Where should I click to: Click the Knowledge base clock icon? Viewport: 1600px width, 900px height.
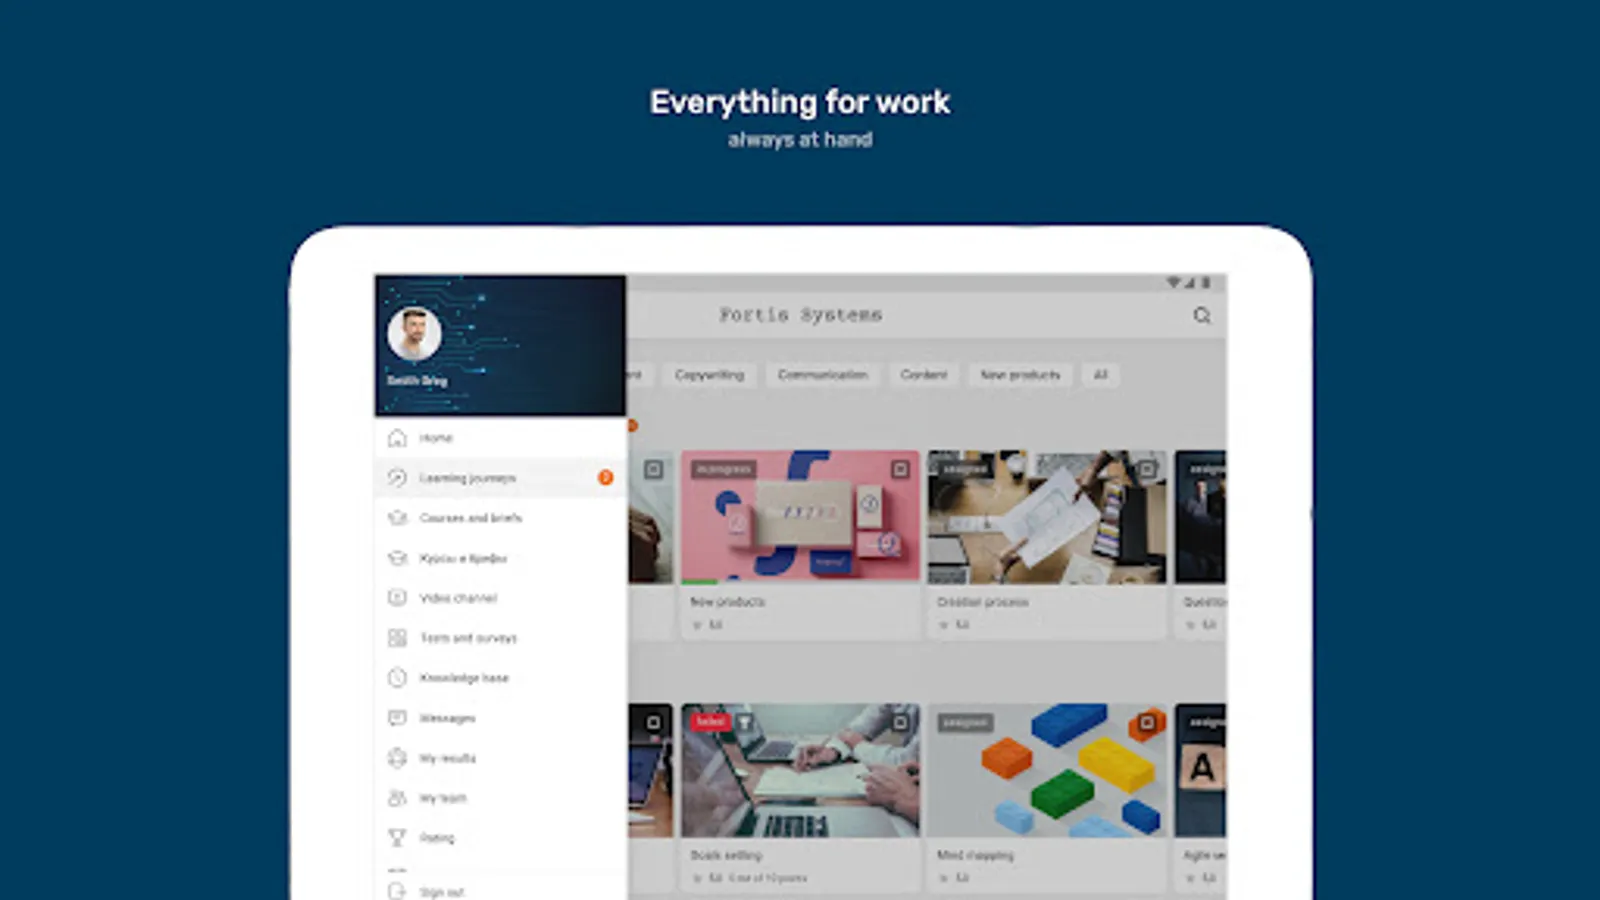397,678
